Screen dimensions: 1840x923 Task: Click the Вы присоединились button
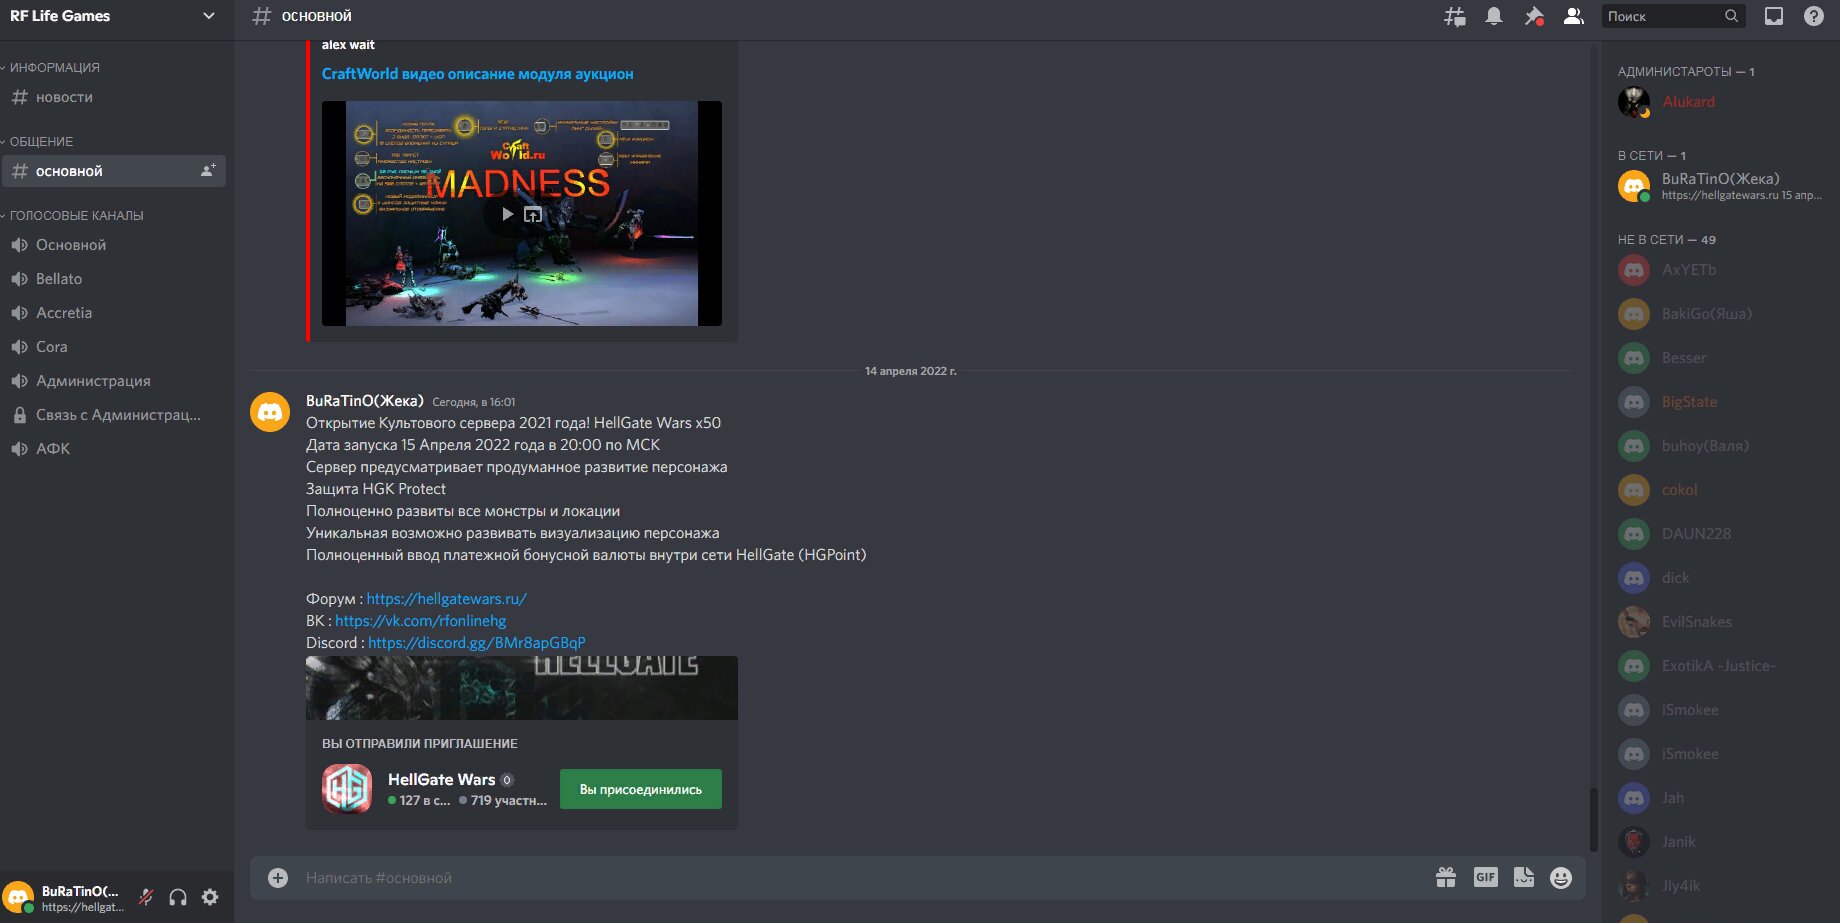641,789
